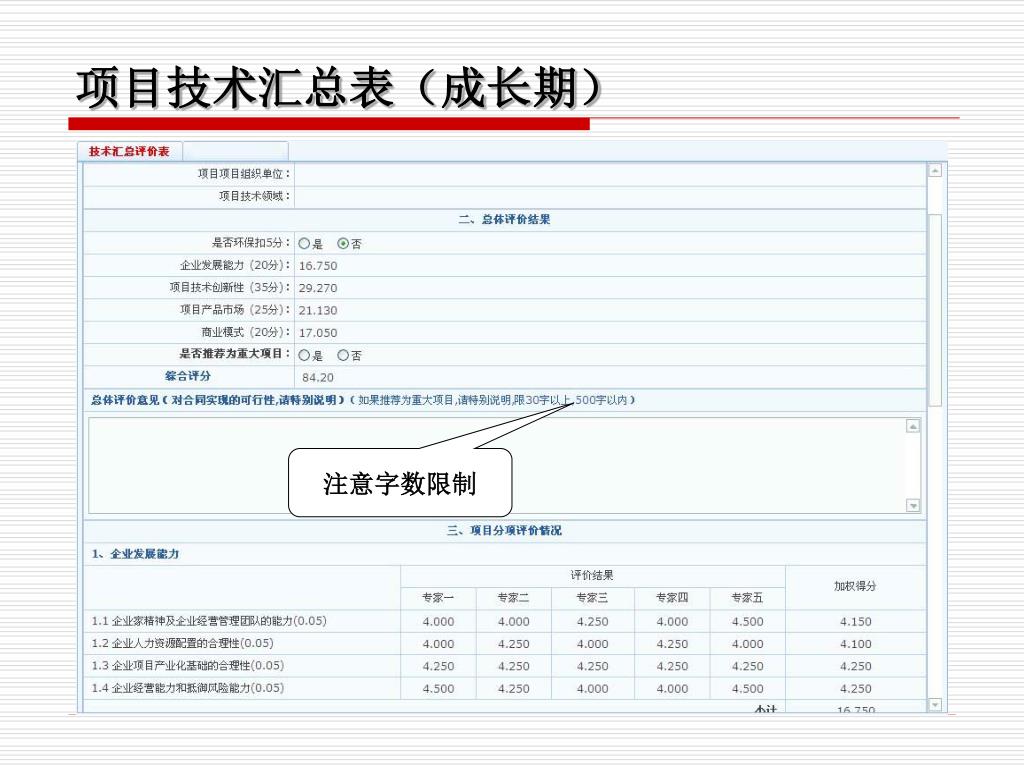Click the text area scroll up arrow
The height and width of the screenshot is (768, 1024).
tap(913, 426)
